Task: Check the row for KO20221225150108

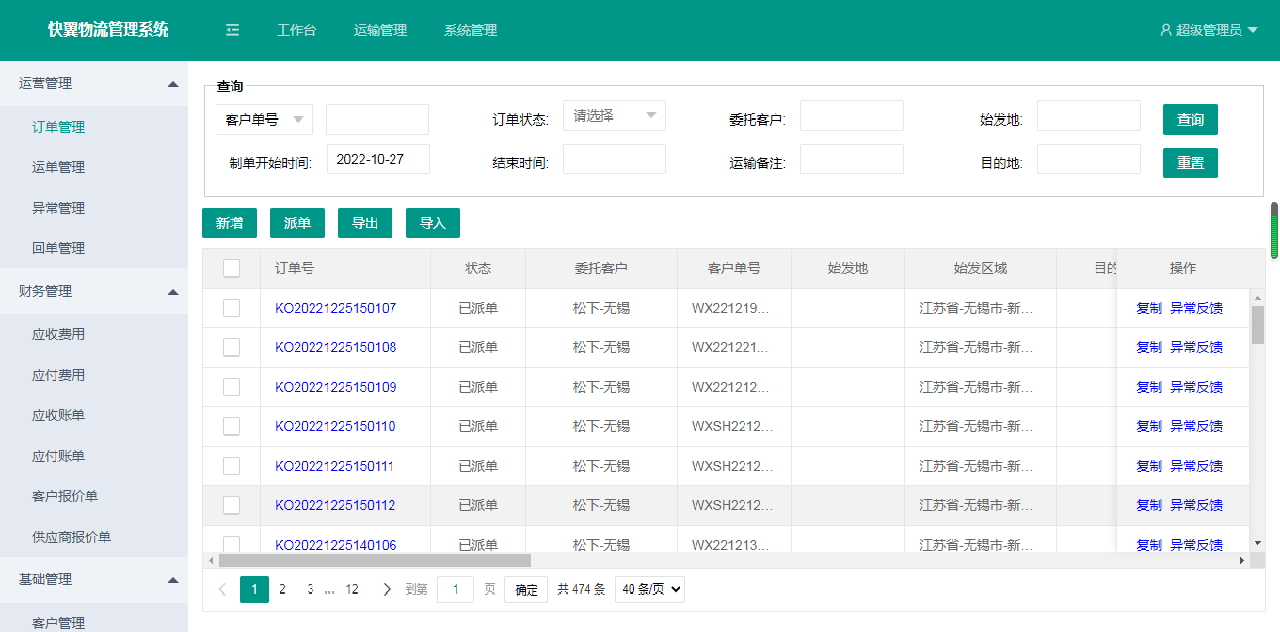Action: [231, 347]
